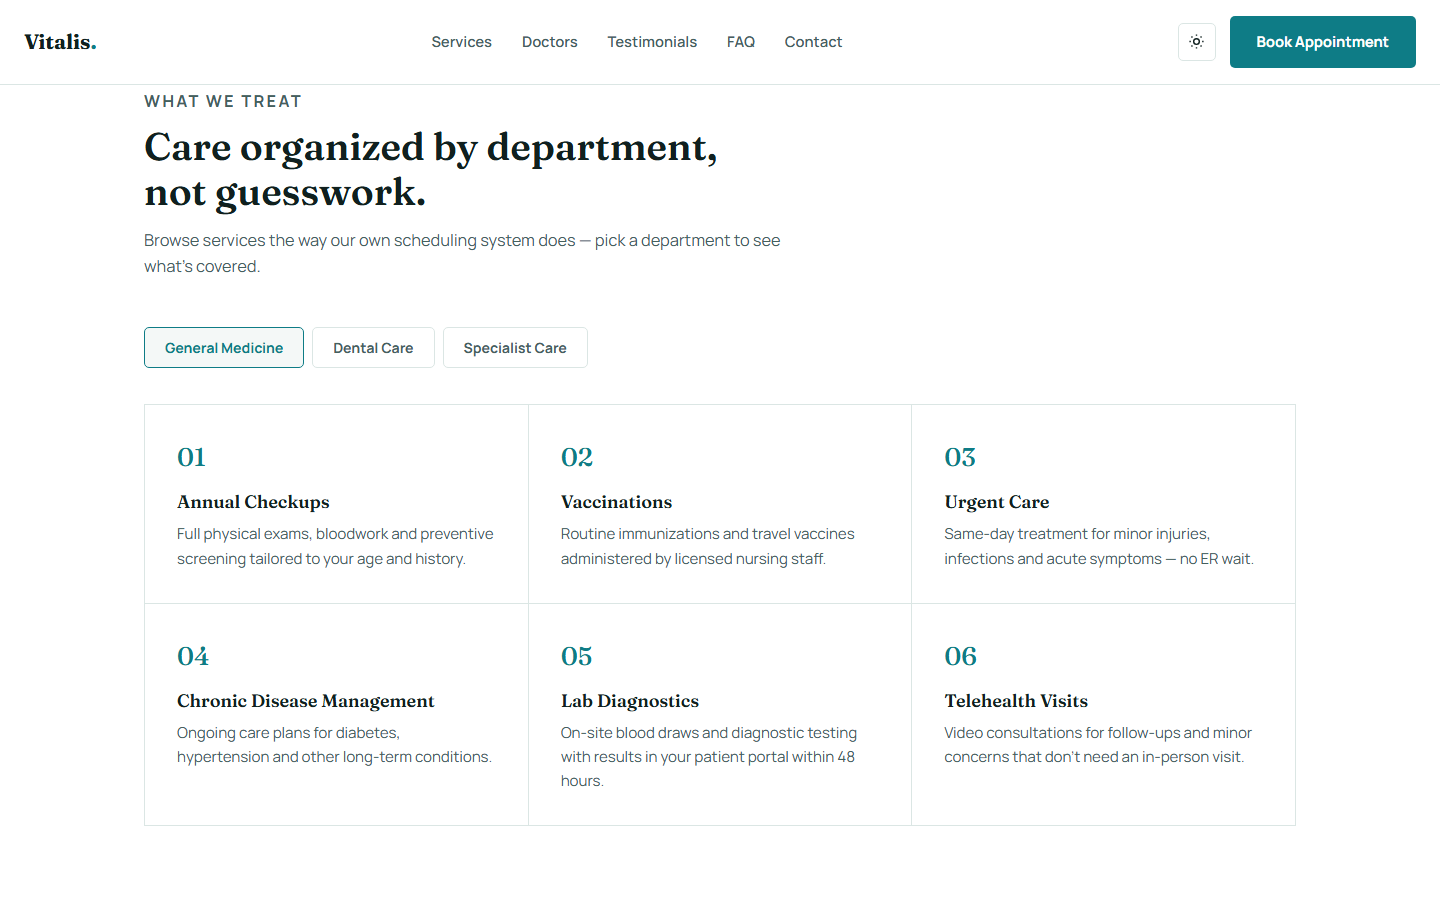Click the 'Browse services the way' intro paragraph
The width and height of the screenshot is (1440, 900).
click(462, 253)
